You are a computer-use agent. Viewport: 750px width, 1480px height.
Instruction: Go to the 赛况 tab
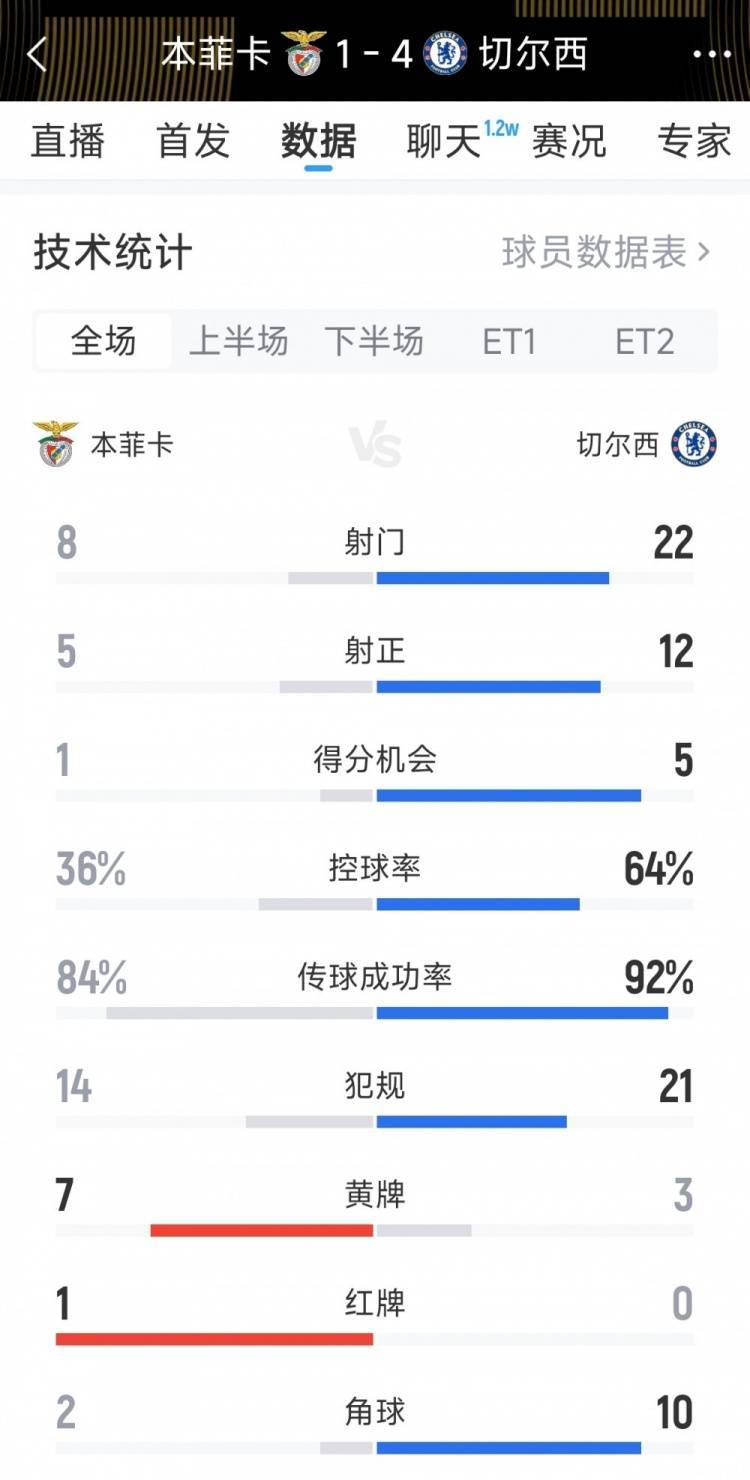pyautogui.click(x=569, y=141)
